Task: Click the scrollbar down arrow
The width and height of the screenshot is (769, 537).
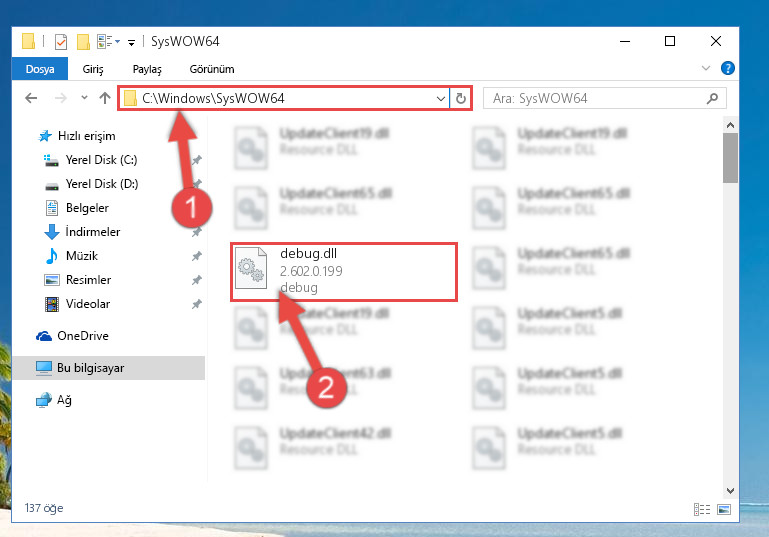Action: click(730, 490)
